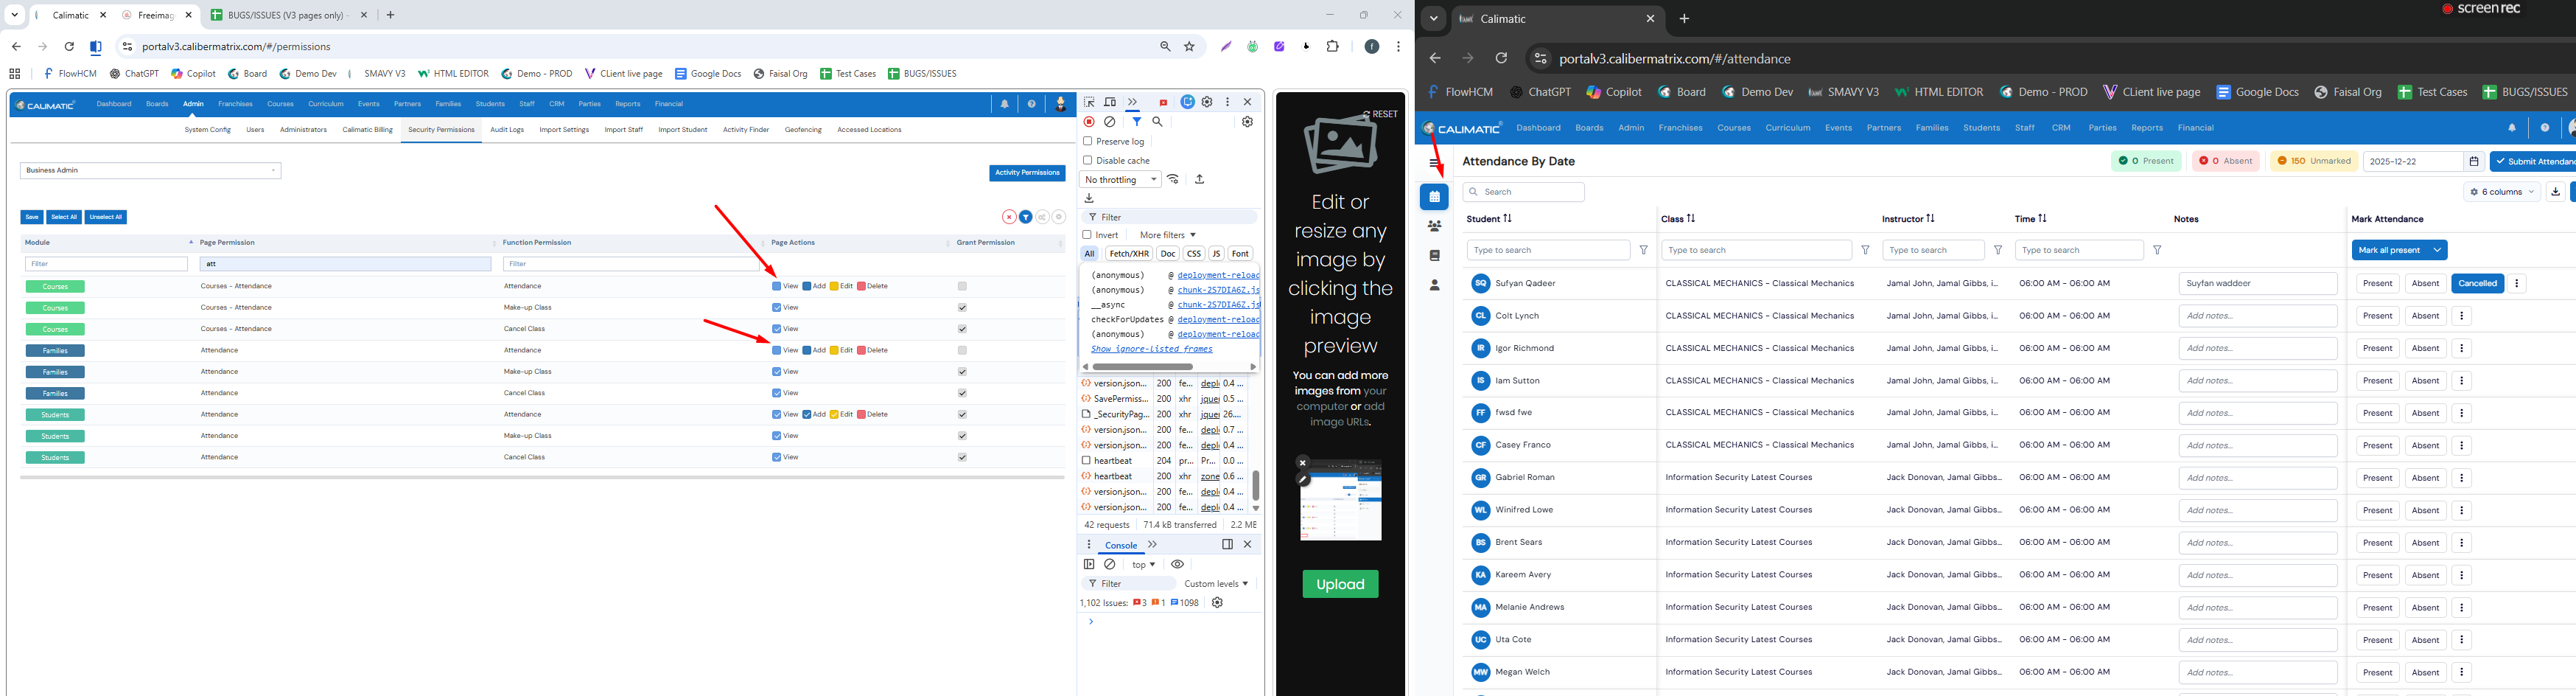The height and width of the screenshot is (696, 2576).
Task: Click Show ignore-listed frames link
Action: 1151,349
